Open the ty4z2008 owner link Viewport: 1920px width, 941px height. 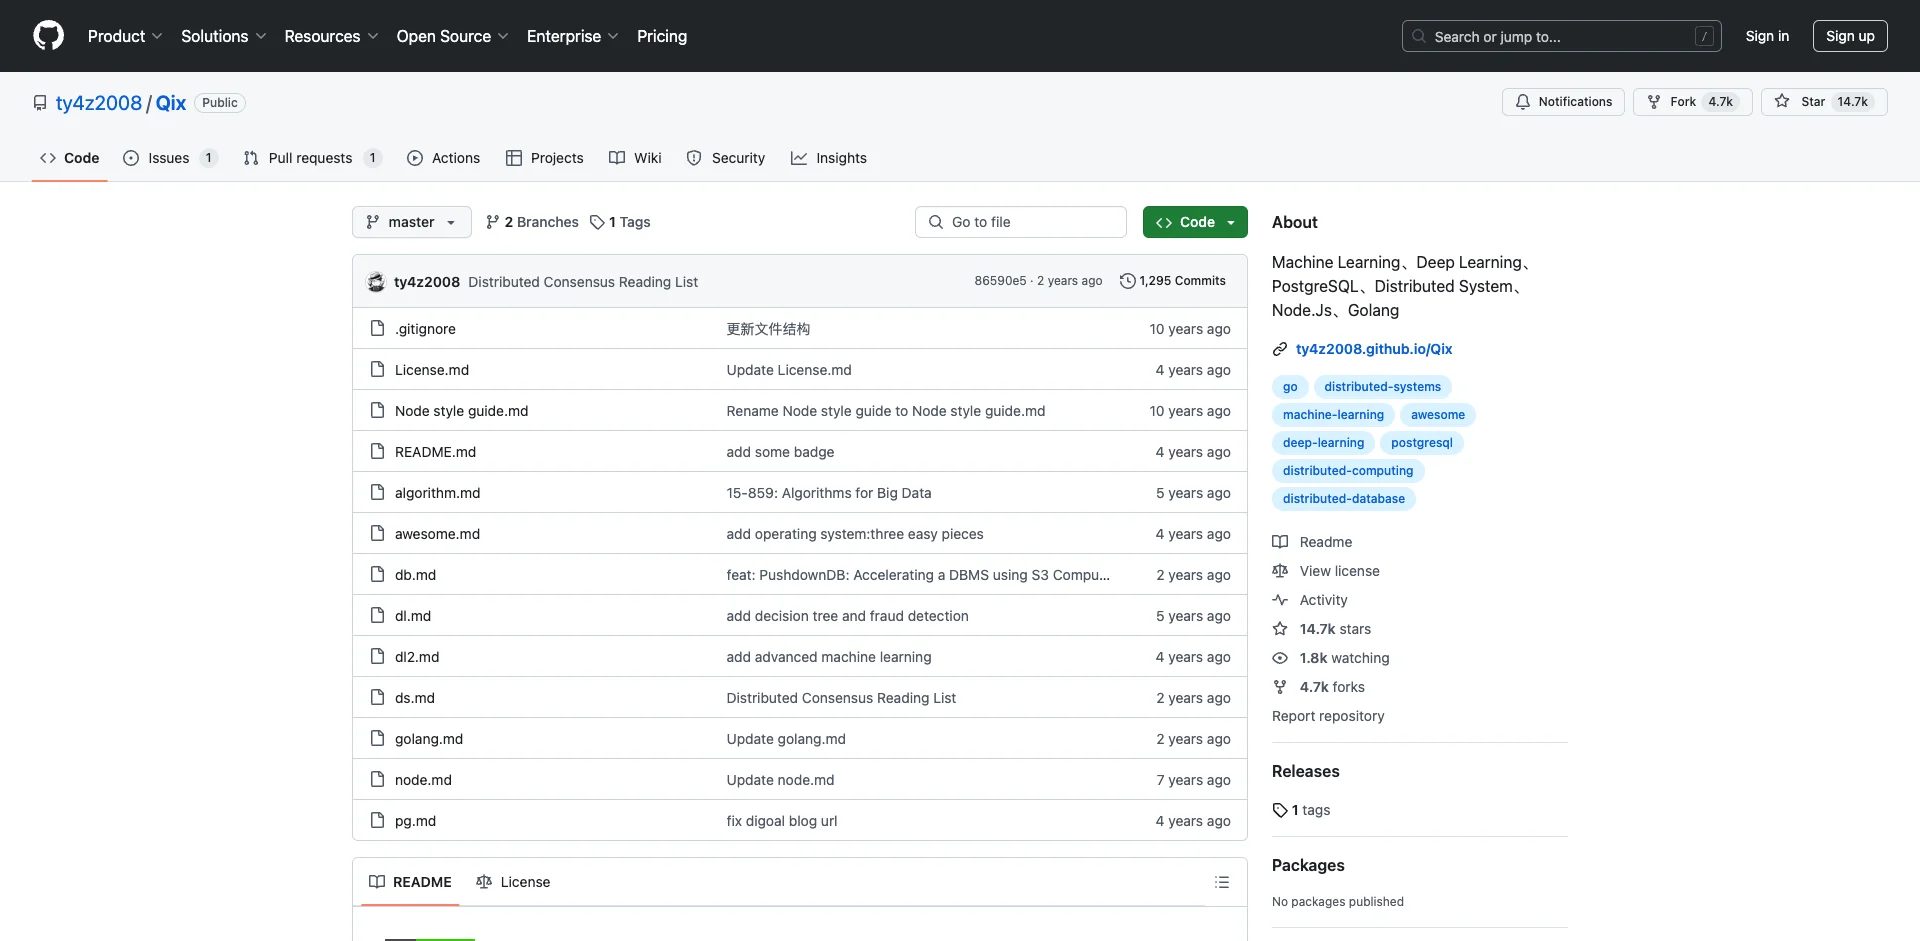click(x=99, y=103)
